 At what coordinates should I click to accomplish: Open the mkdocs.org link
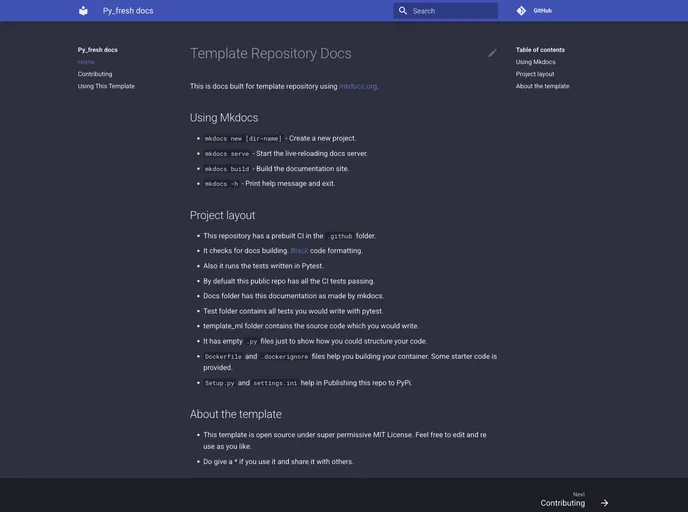point(358,86)
